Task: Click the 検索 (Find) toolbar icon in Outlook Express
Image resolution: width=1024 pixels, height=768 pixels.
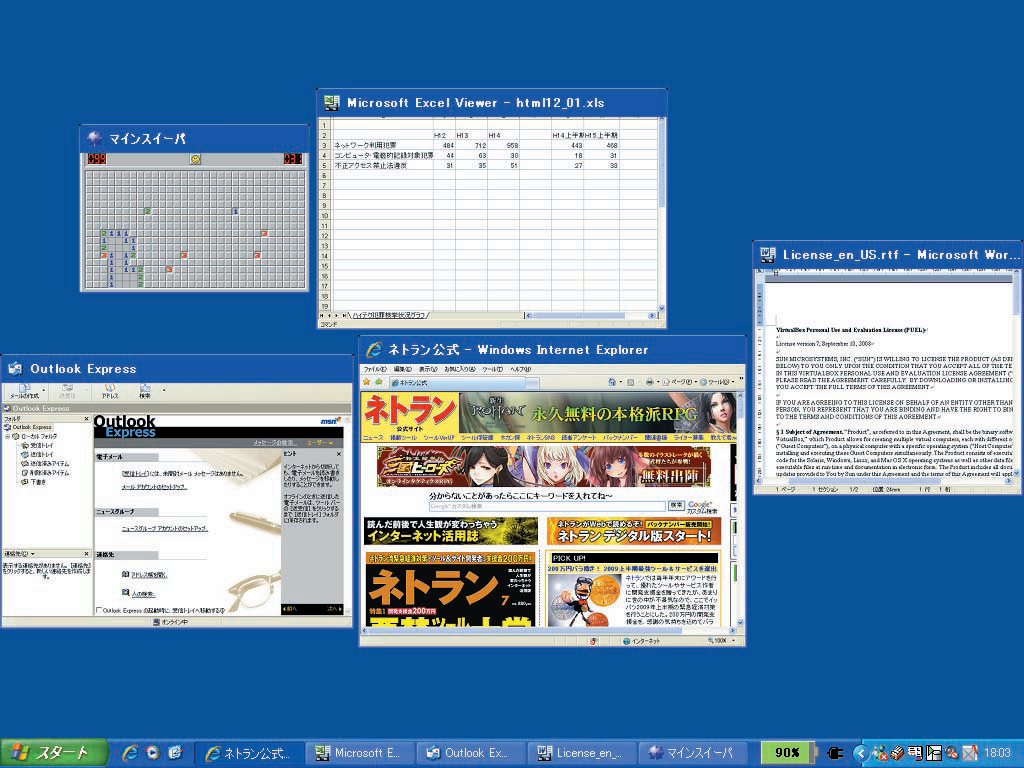Action: (x=145, y=391)
